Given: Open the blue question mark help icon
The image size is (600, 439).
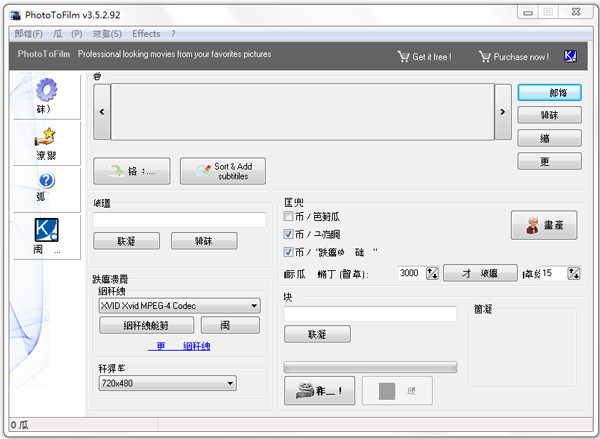Looking at the screenshot, I should click(46, 180).
